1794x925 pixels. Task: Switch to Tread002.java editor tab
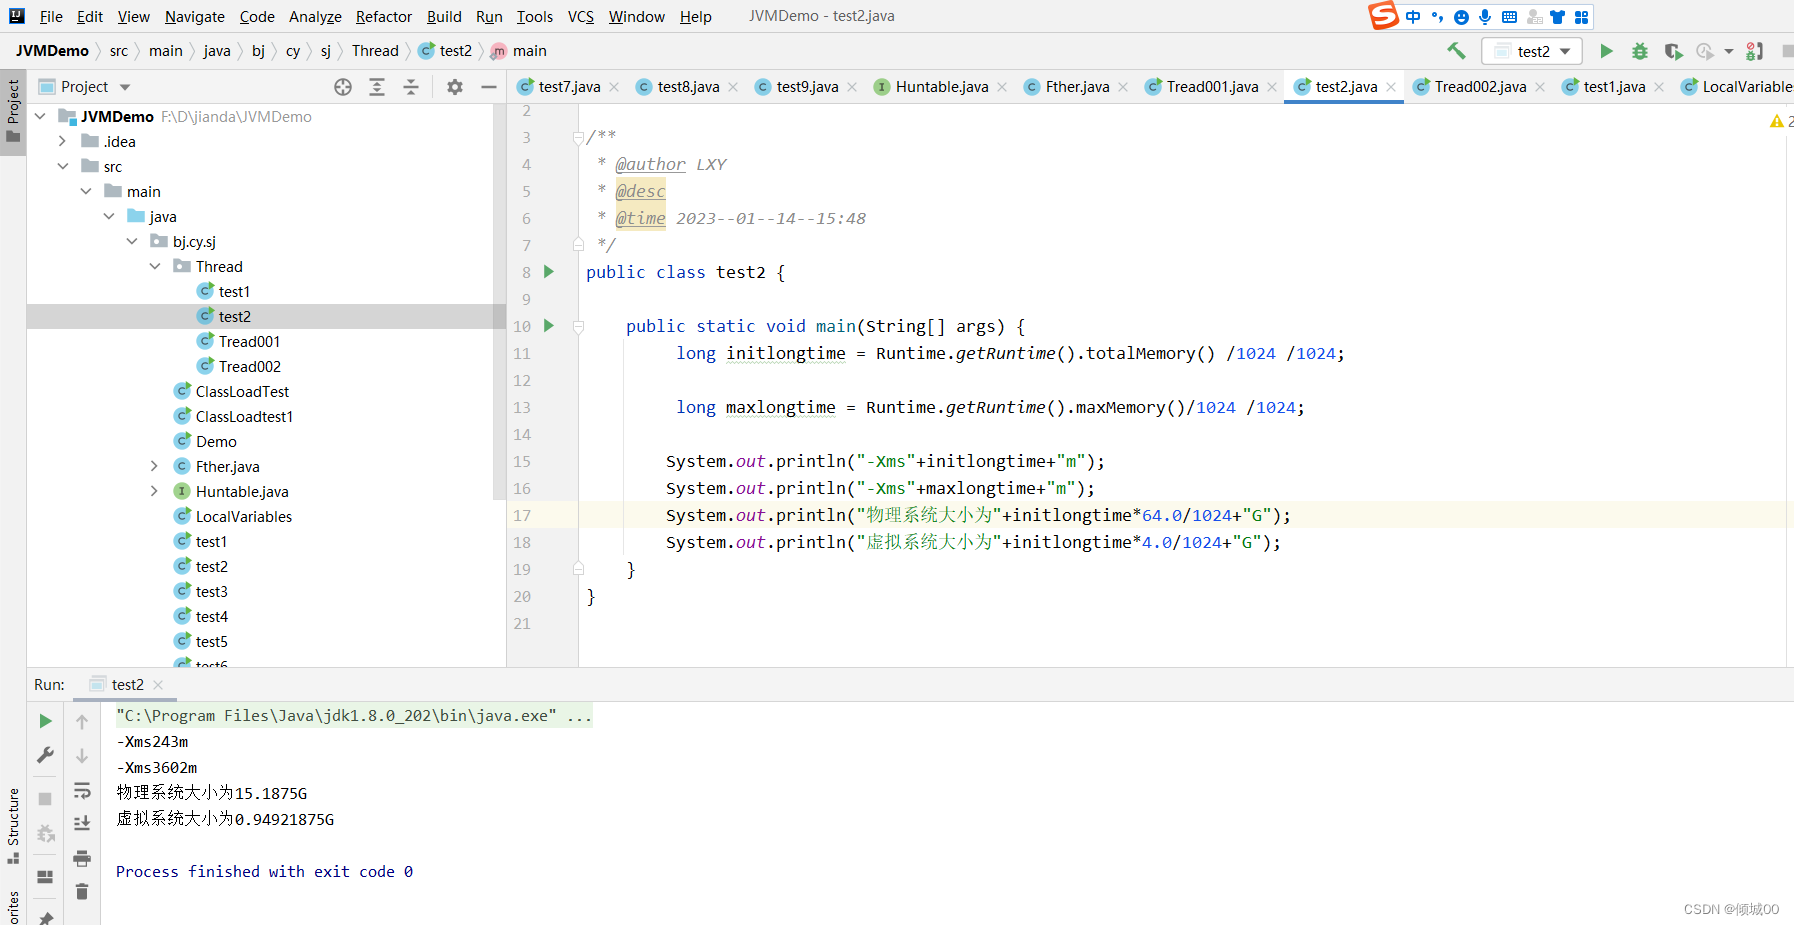(x=1479, y=87)
